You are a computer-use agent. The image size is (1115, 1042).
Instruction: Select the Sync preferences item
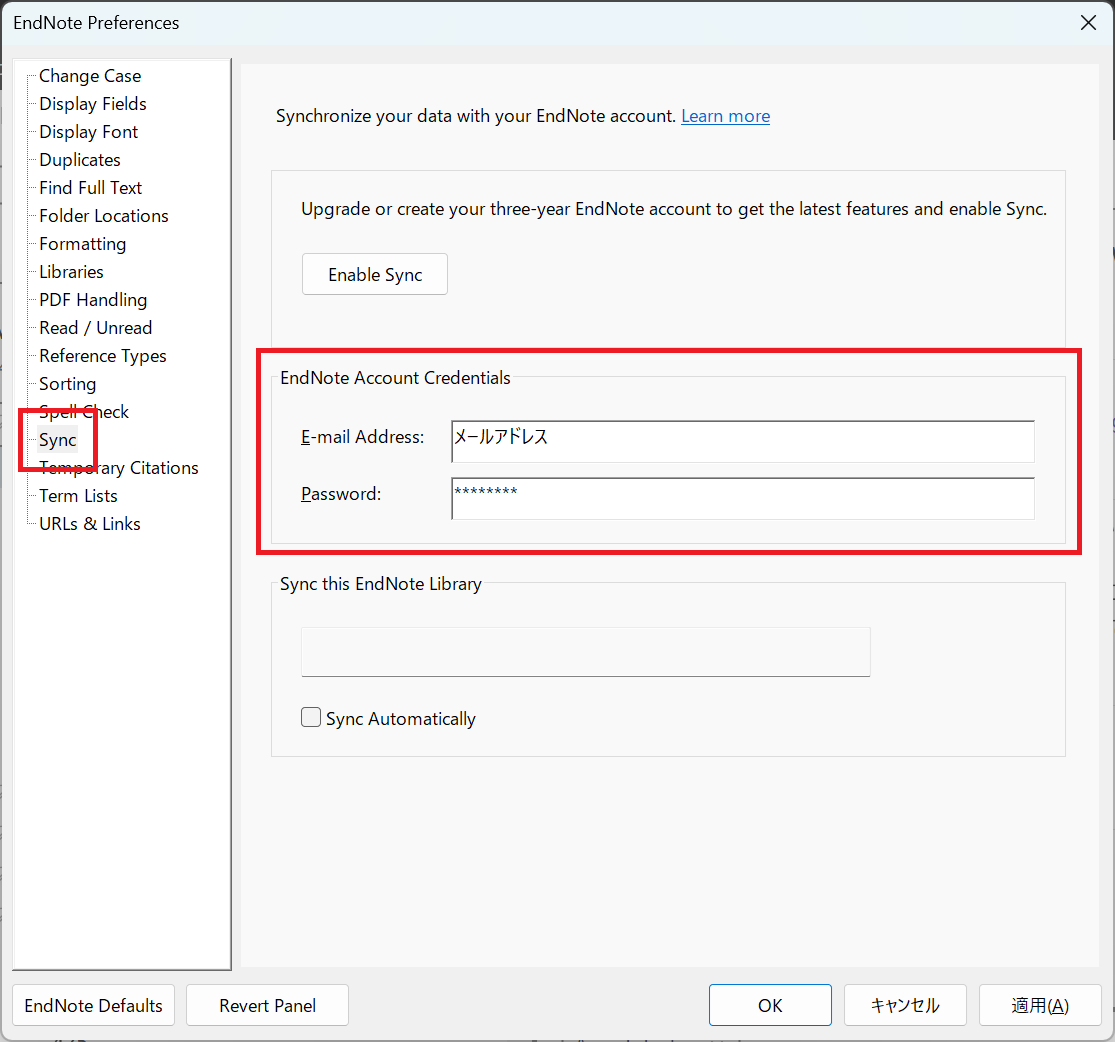[57, 440]
